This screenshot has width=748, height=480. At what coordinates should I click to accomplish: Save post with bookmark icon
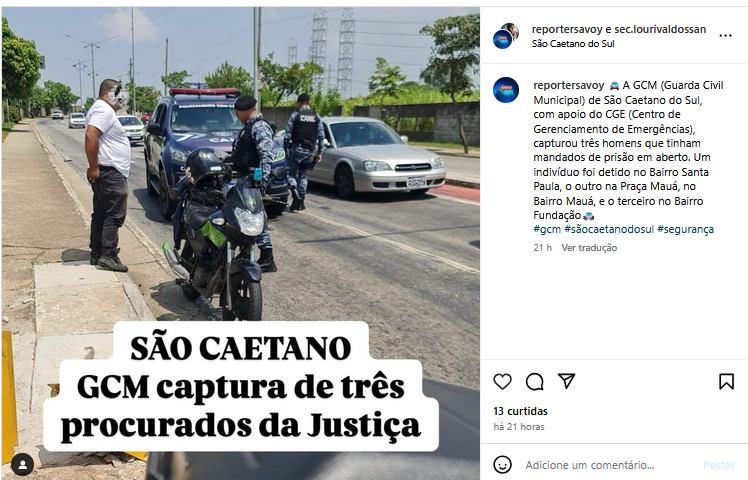(x=726, y=381)
